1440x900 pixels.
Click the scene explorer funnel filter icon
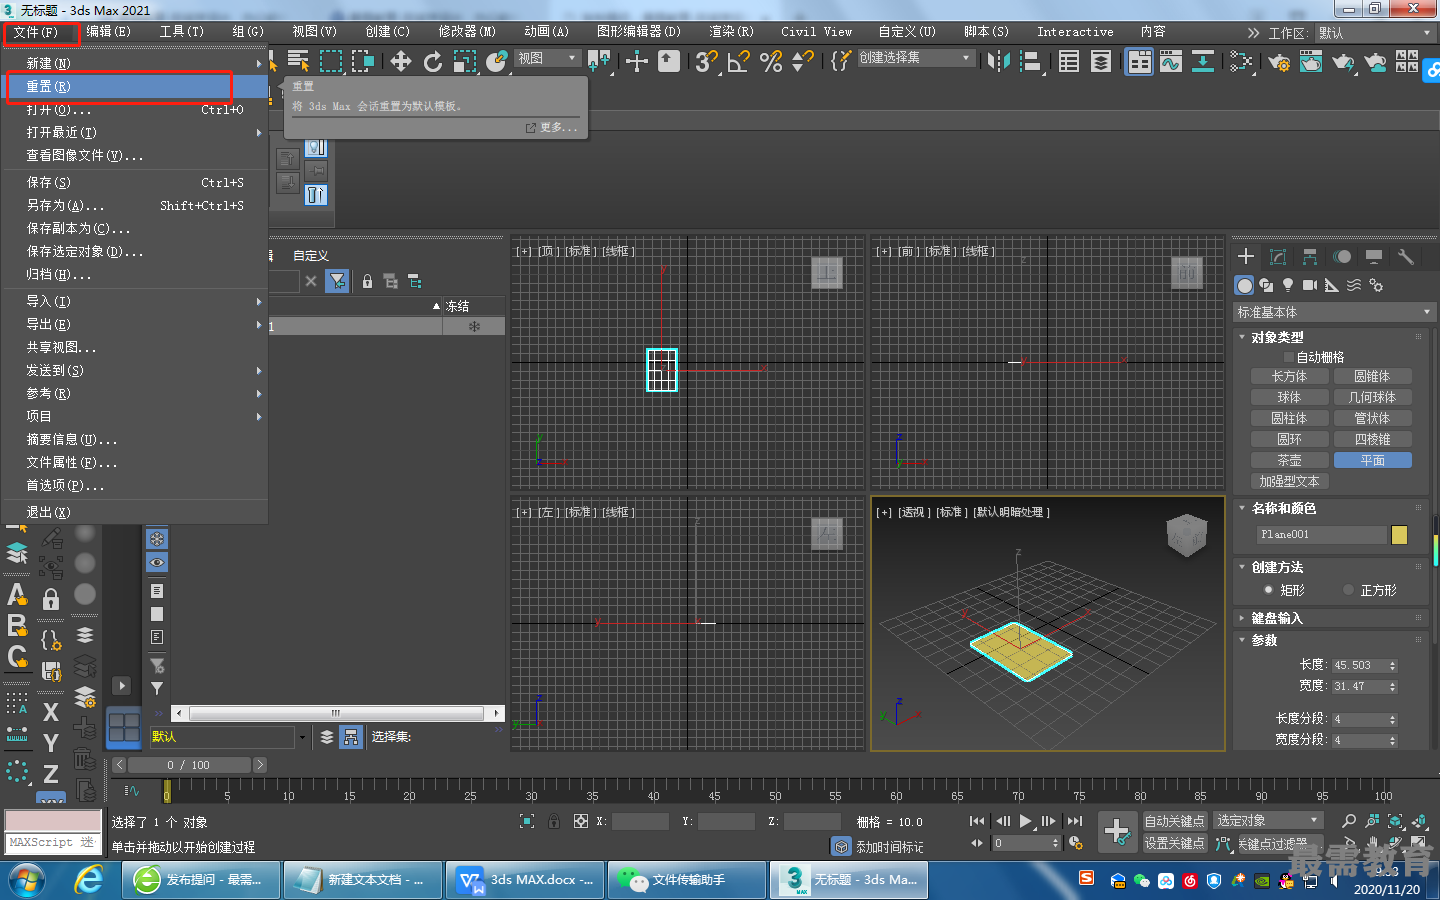click(x=338, y=281)
